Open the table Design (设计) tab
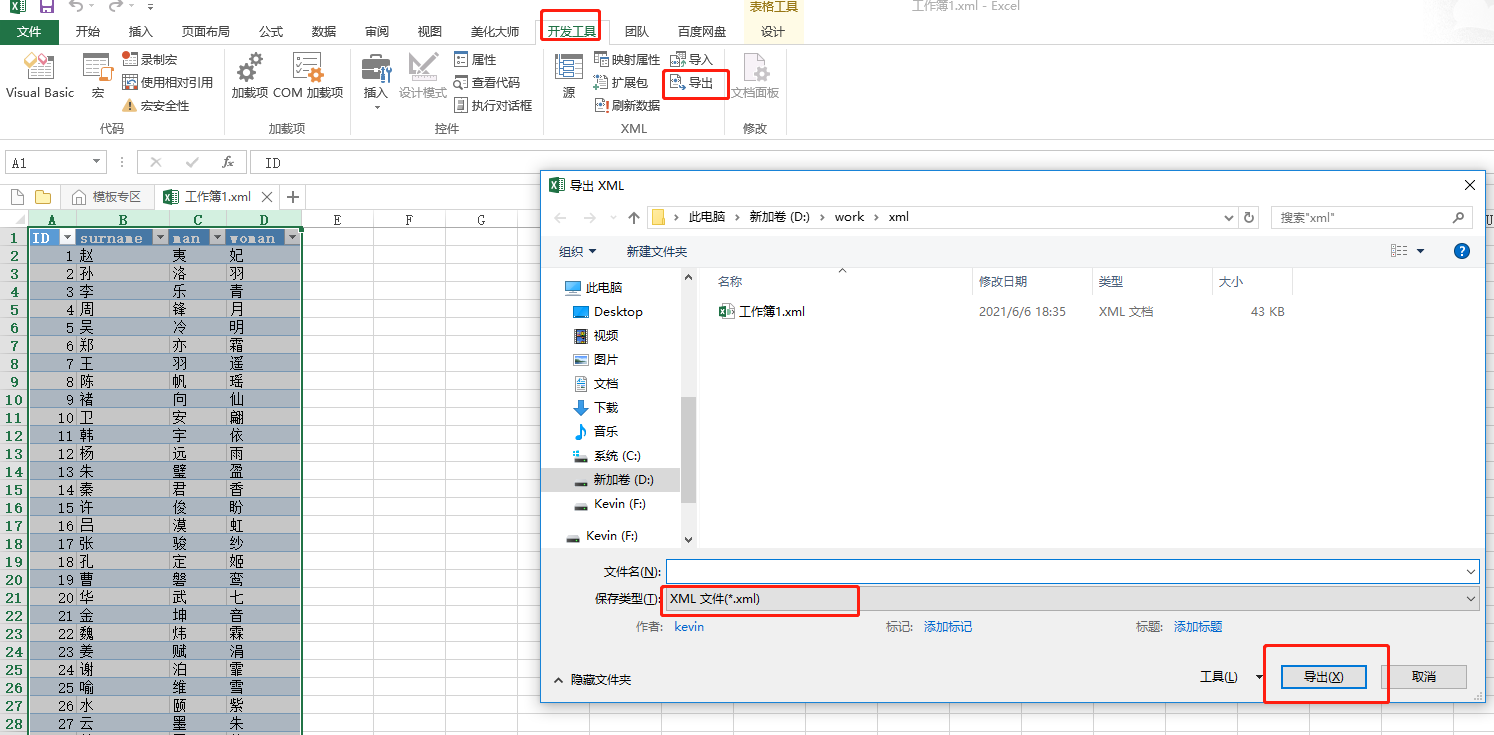Viewport: 1494px width, 735px height. pyautogui.click(x=773, y=31)
